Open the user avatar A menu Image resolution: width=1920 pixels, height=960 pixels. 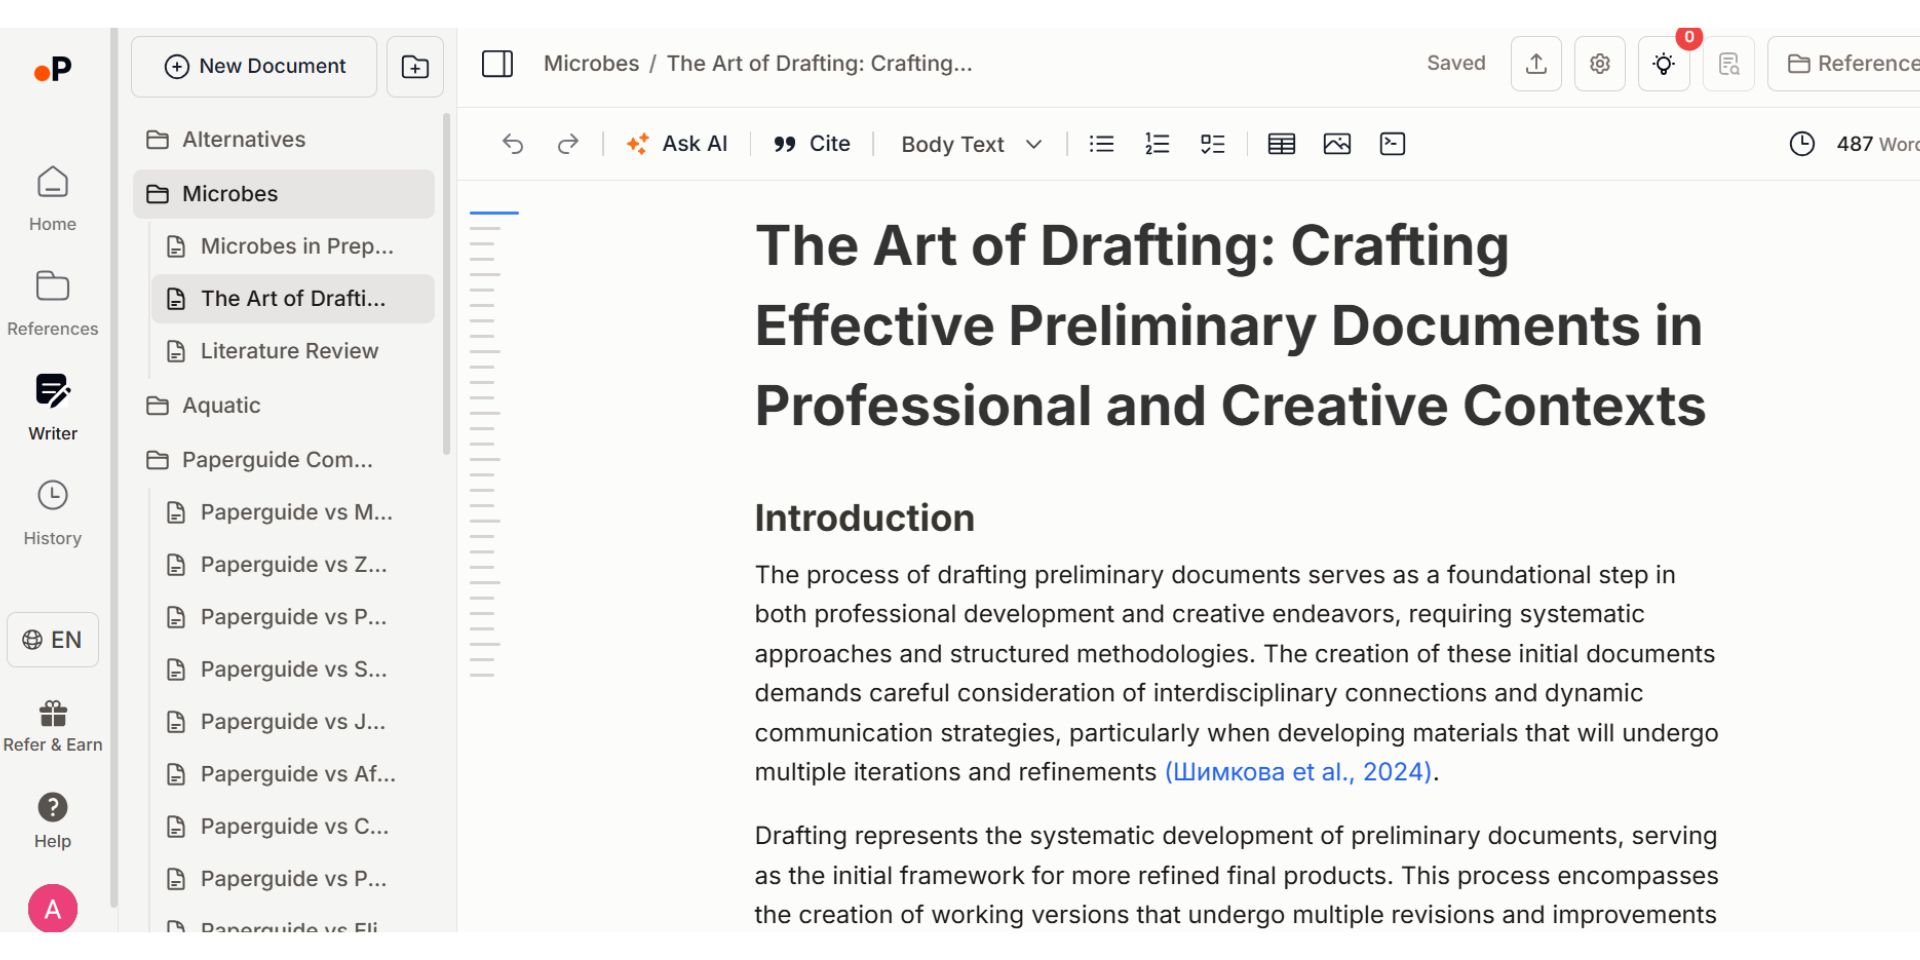click(x=53, y=908)
